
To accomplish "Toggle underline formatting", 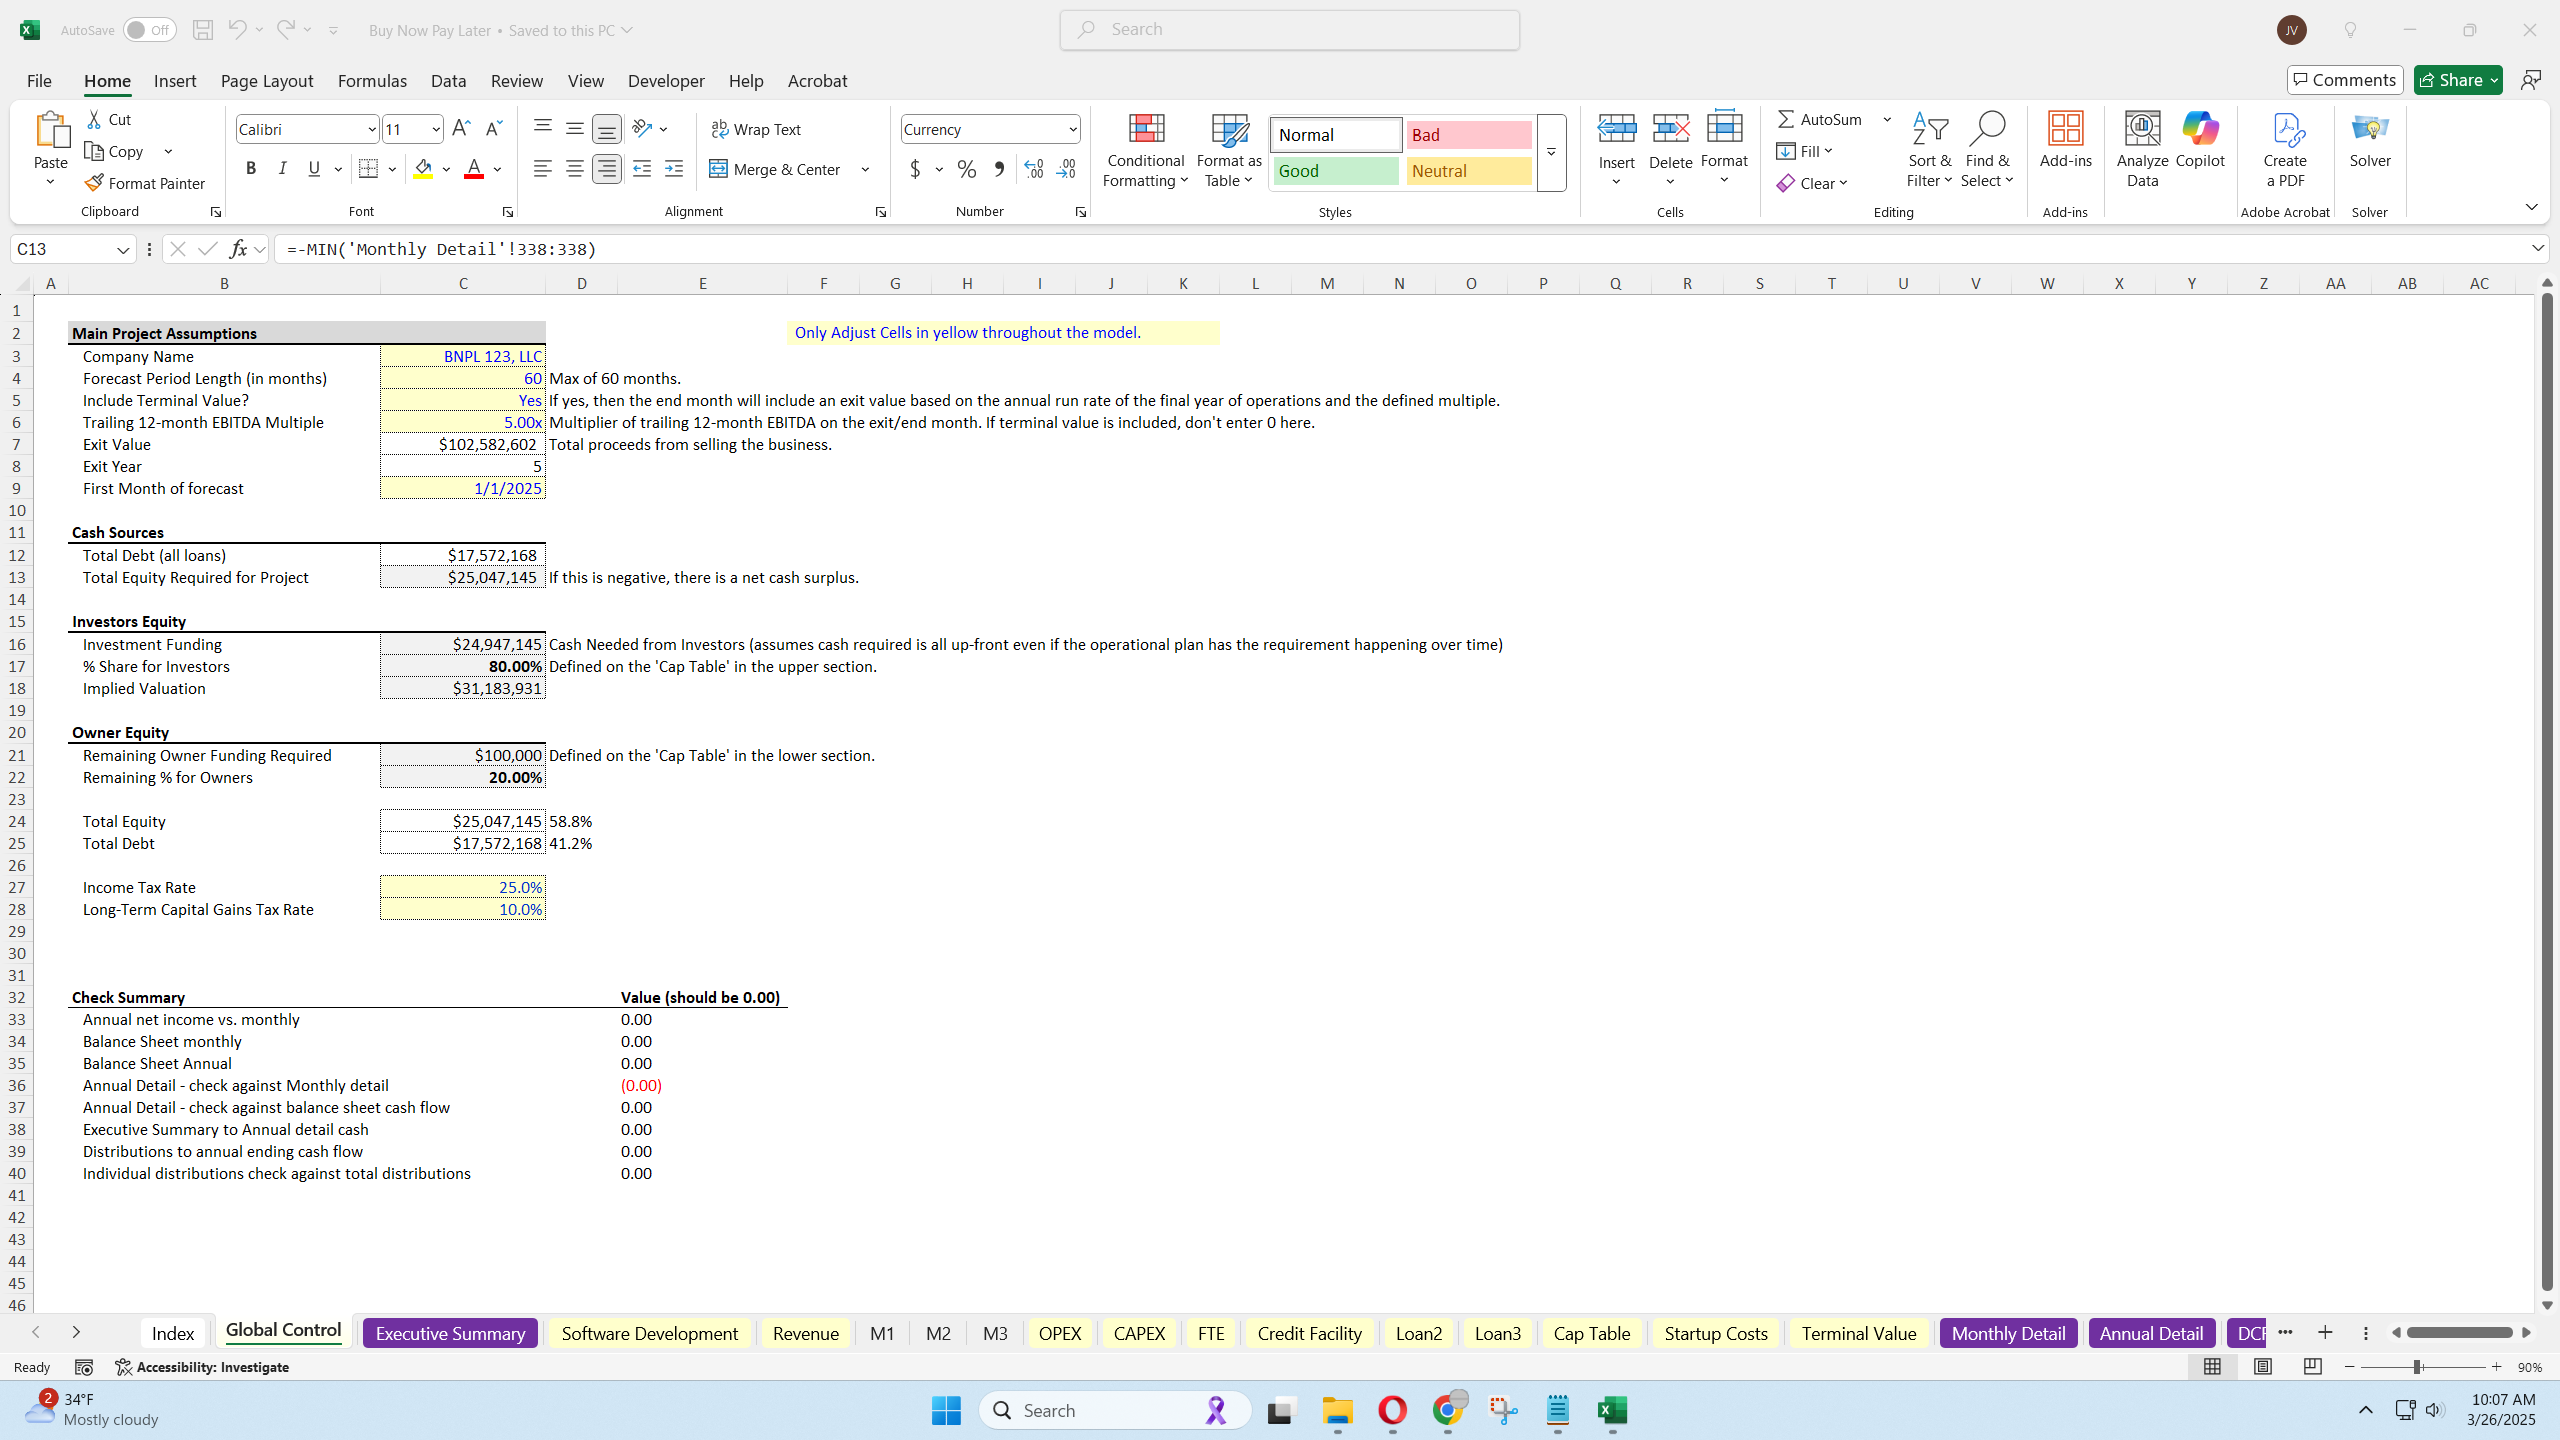I will [x=313, y=168].
